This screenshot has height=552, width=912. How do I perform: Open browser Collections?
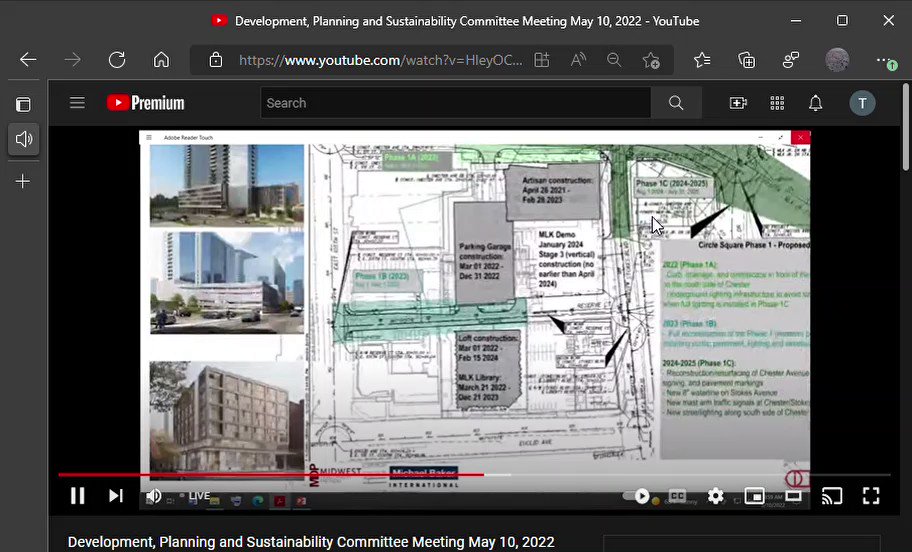coord(746,59)
